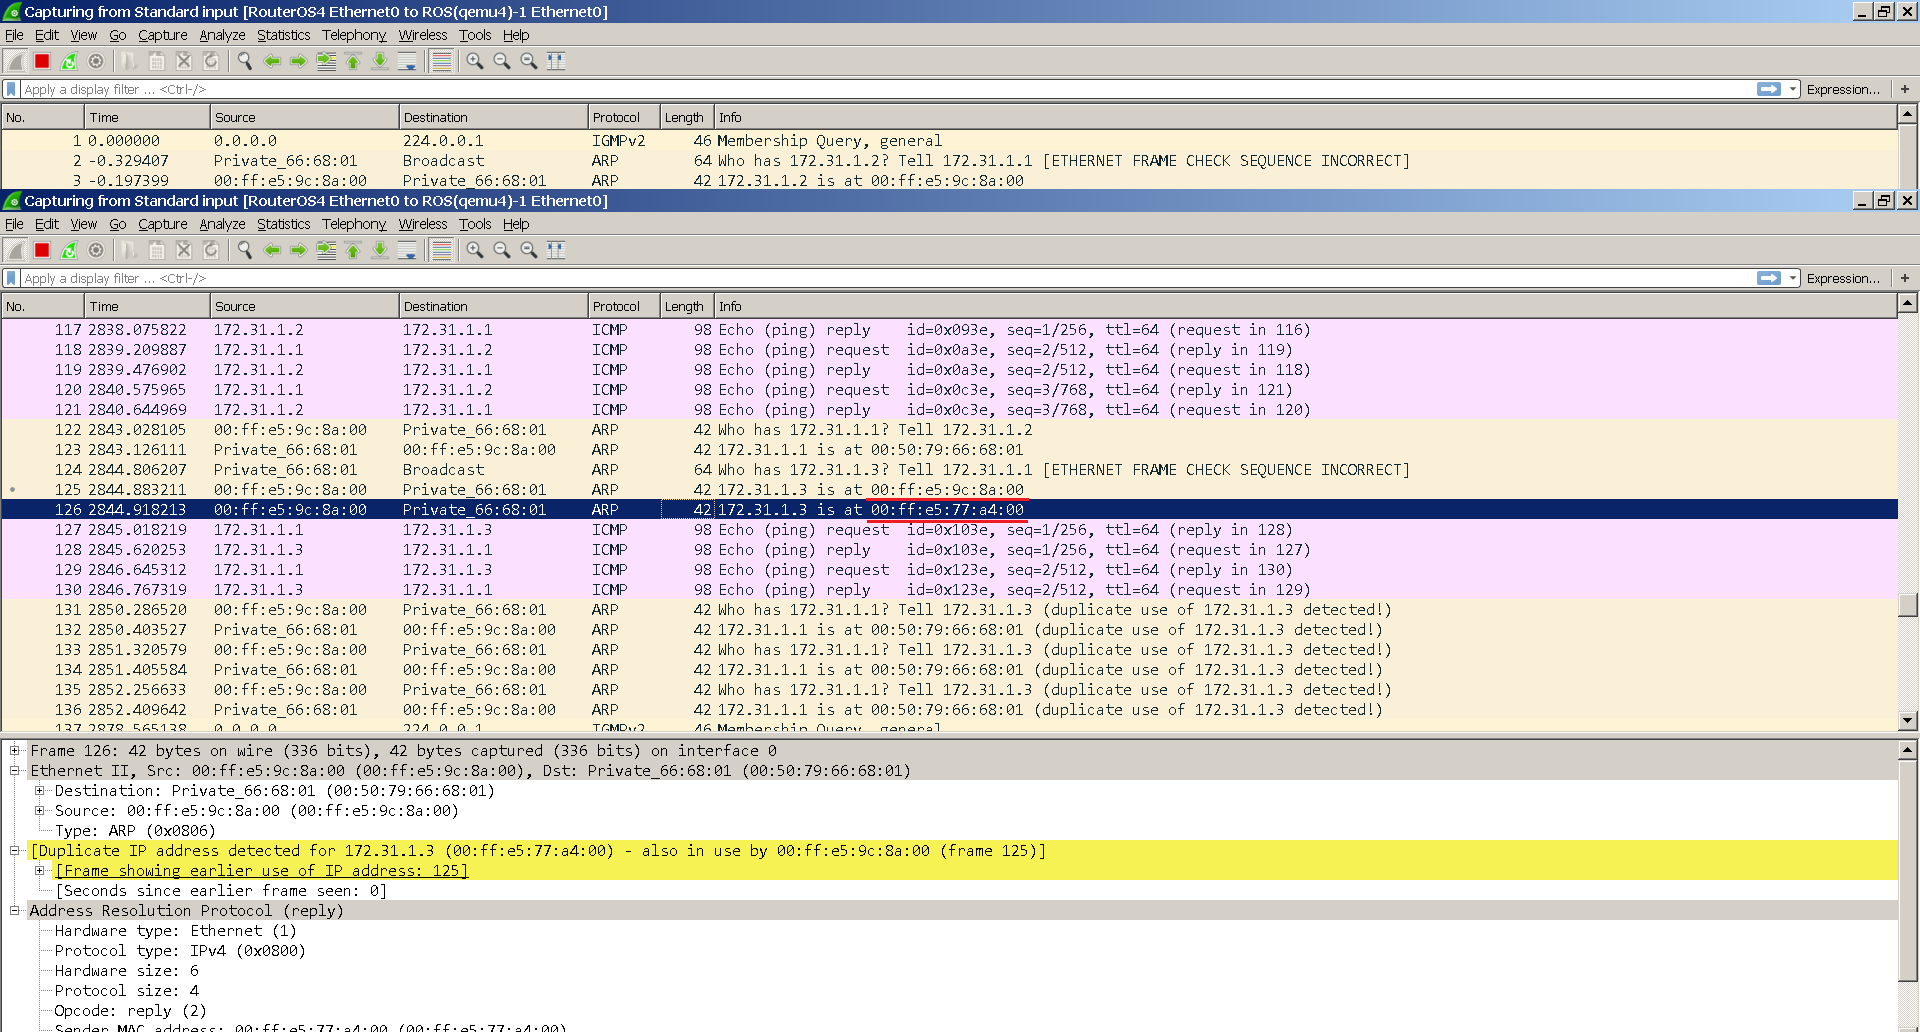Open the Telephony menu in front window
1920x1032 pixels.
click(x=354, y=224)
